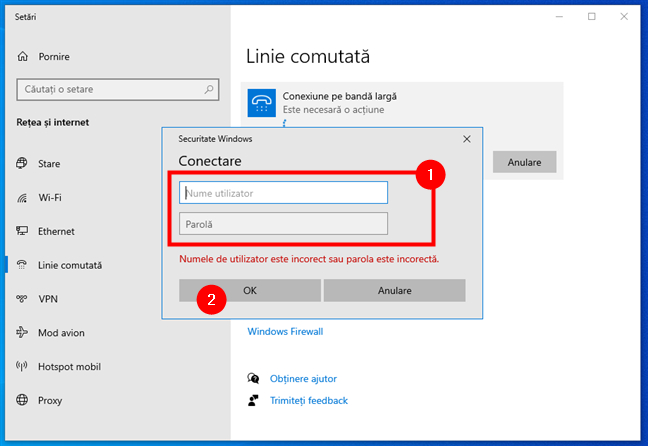The height and width of the screenshot is (446, 648).
Task: Click into the Parolă password field
Action: 283,224
